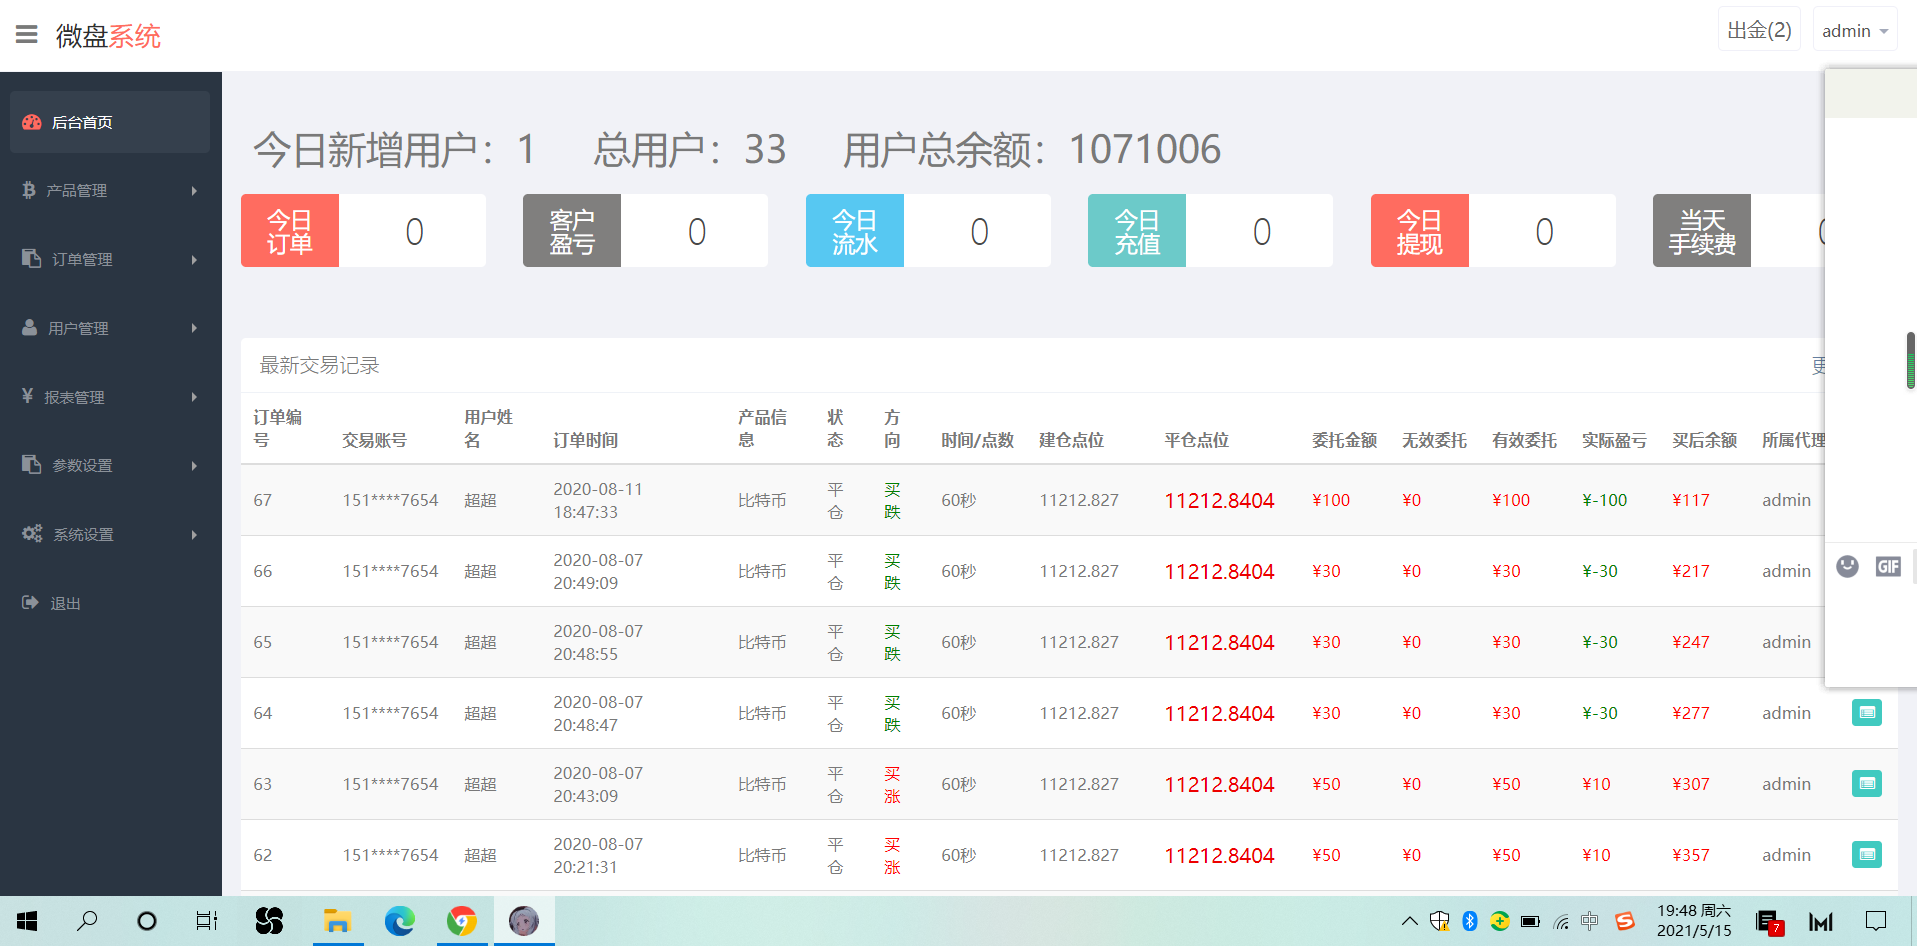Image resolution: width=1917 pixels, height=946 pixels.
Task: Click the 当天手续费 gray tile
Action: point(1702,231)
